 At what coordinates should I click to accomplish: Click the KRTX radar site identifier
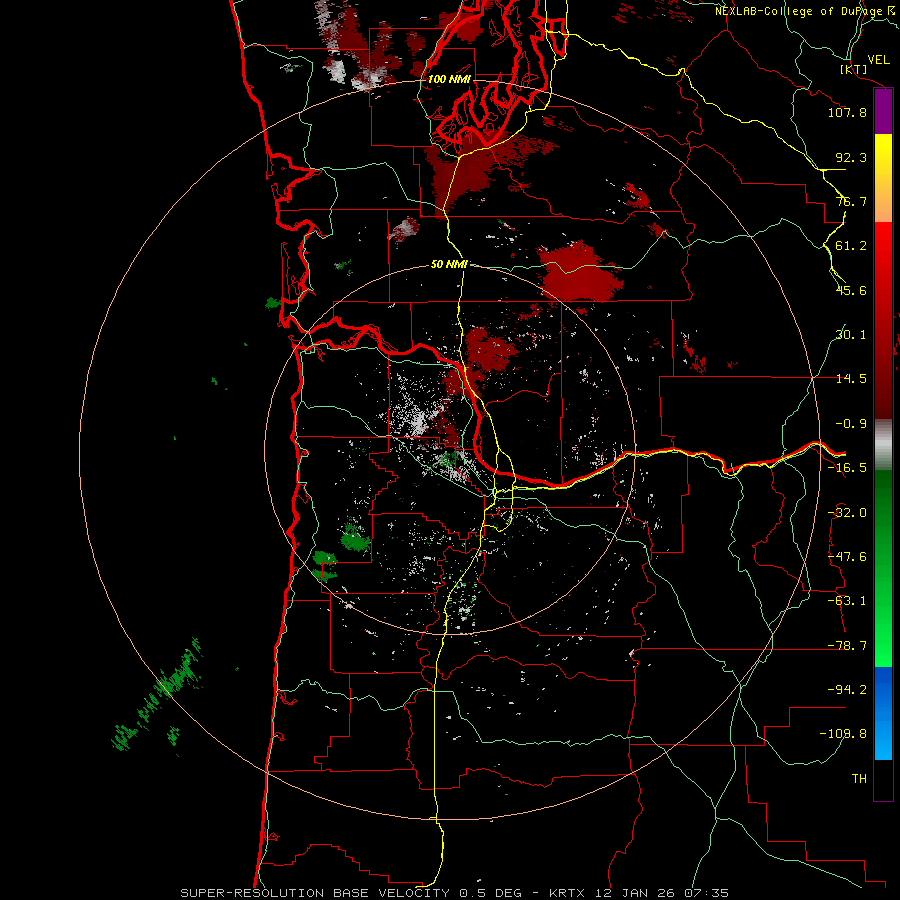tap(567, 893)
